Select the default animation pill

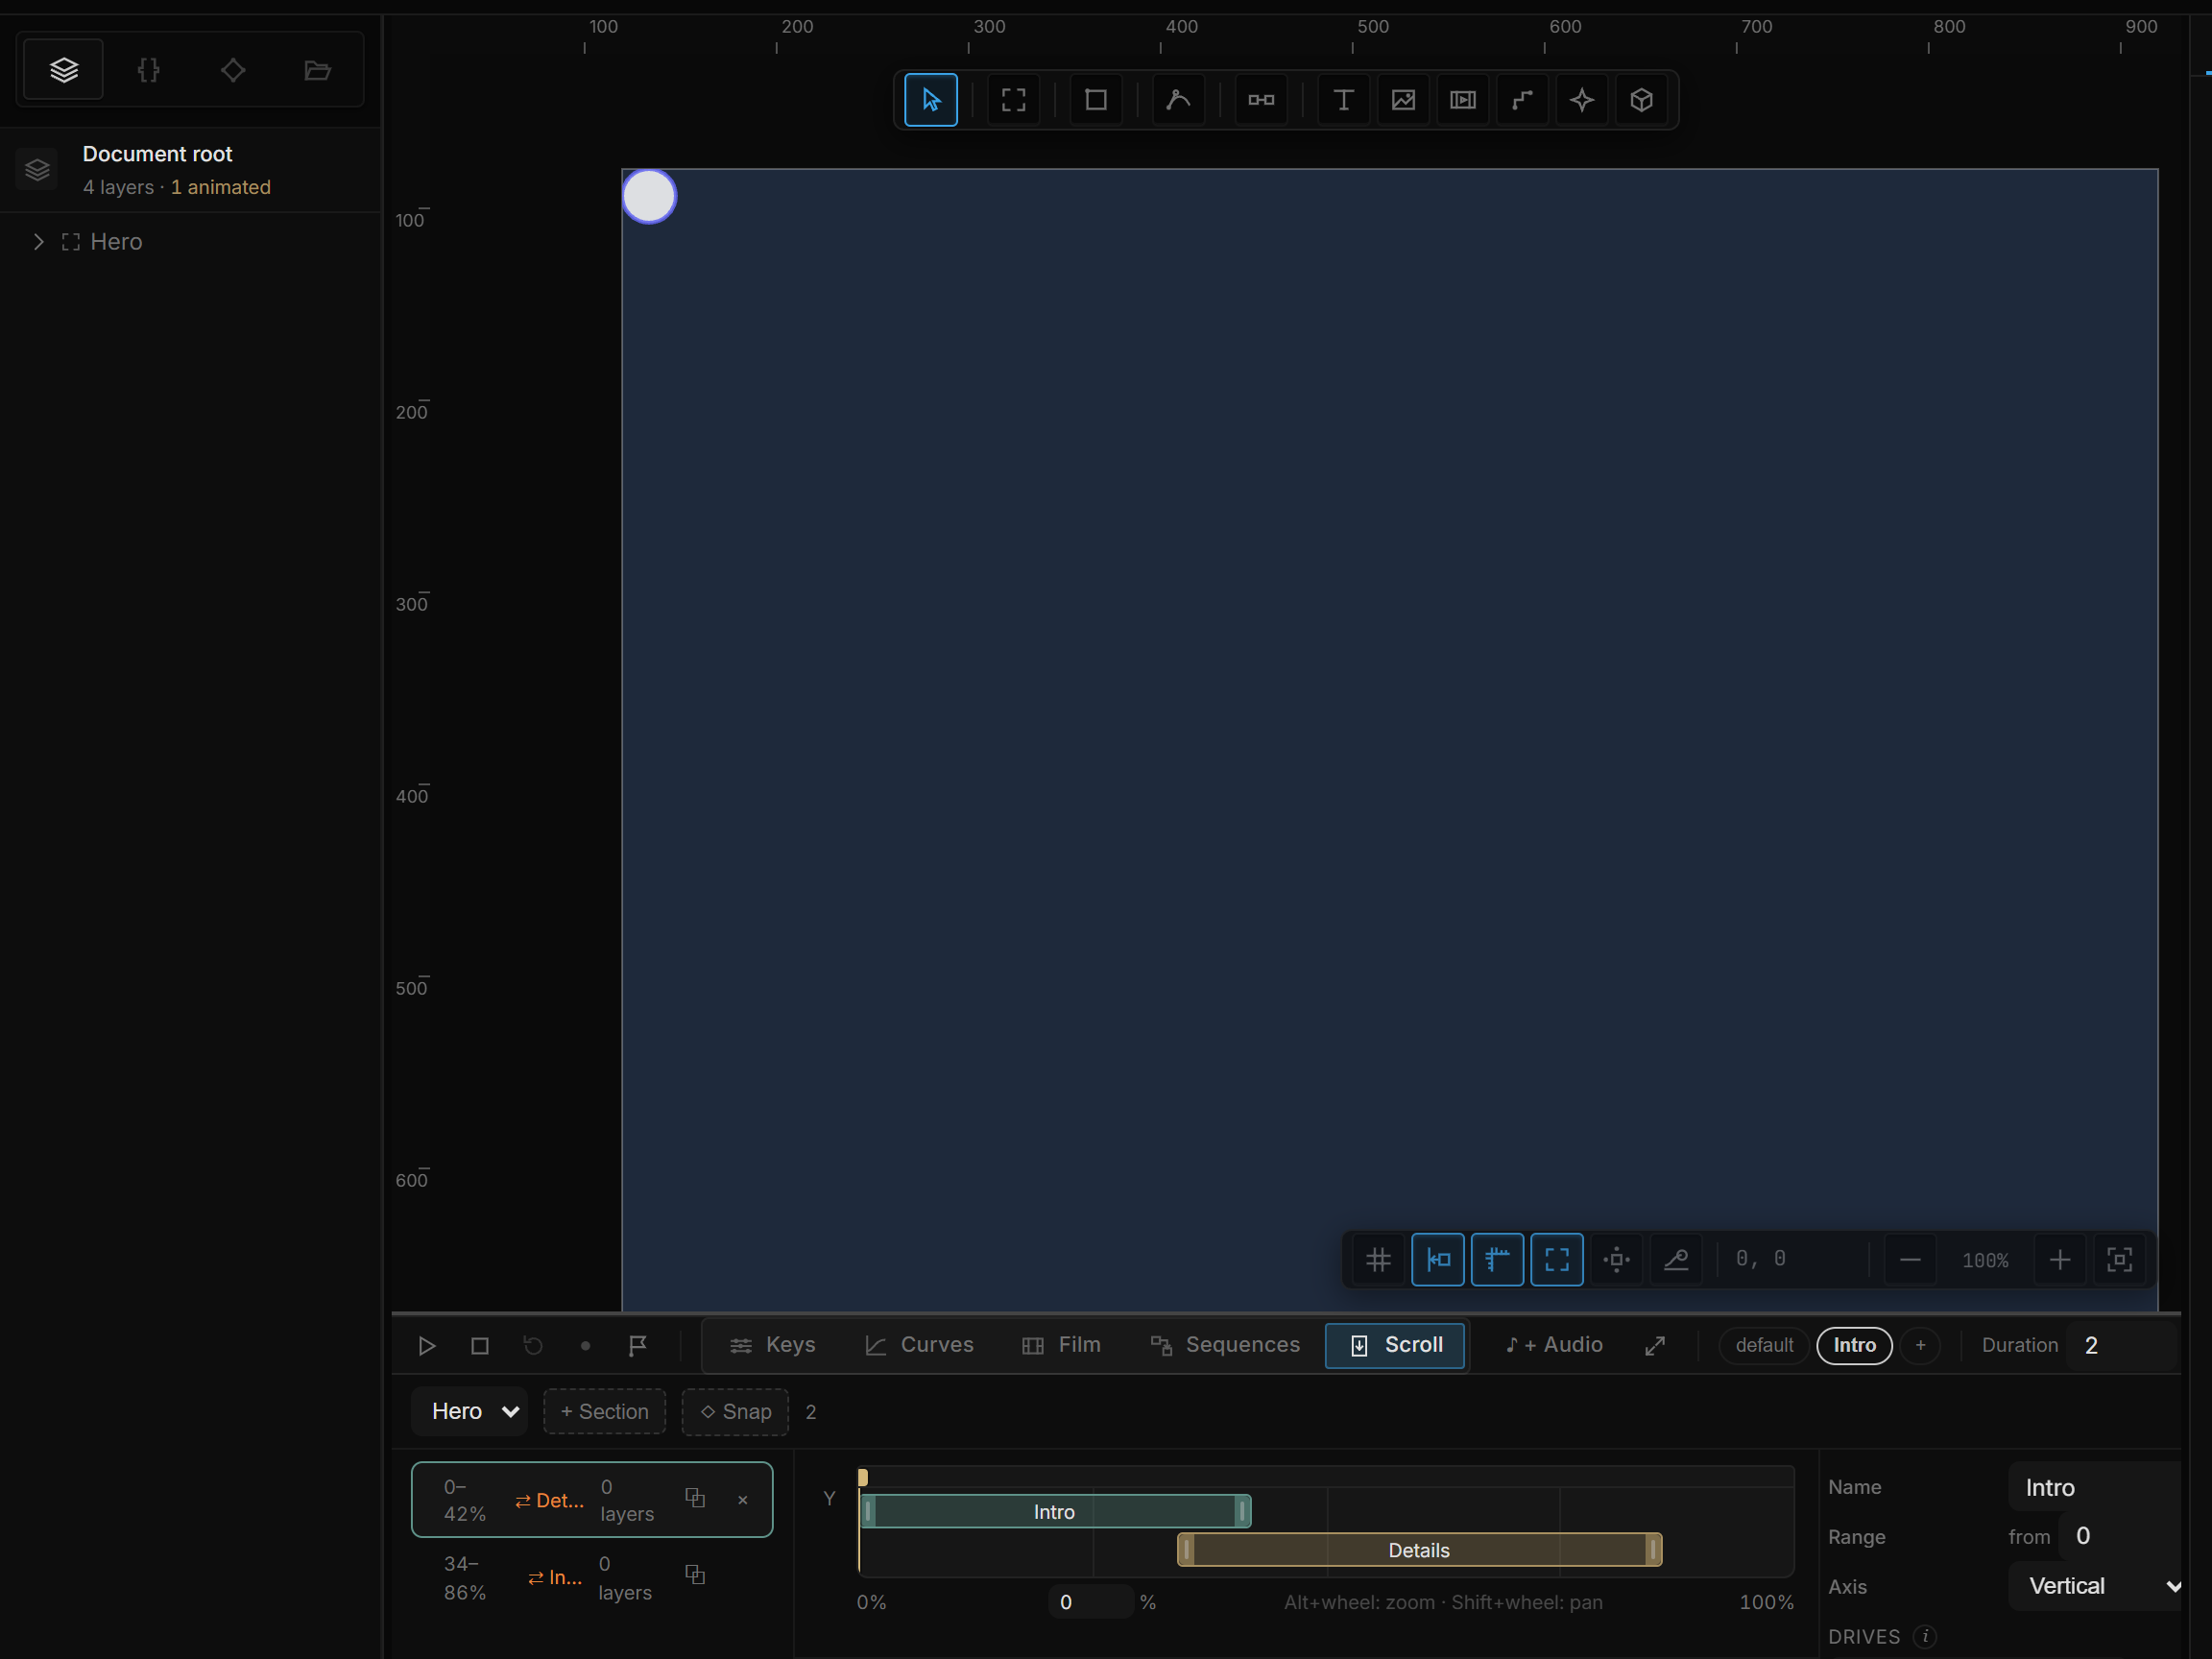[x=1764, y=1345]
